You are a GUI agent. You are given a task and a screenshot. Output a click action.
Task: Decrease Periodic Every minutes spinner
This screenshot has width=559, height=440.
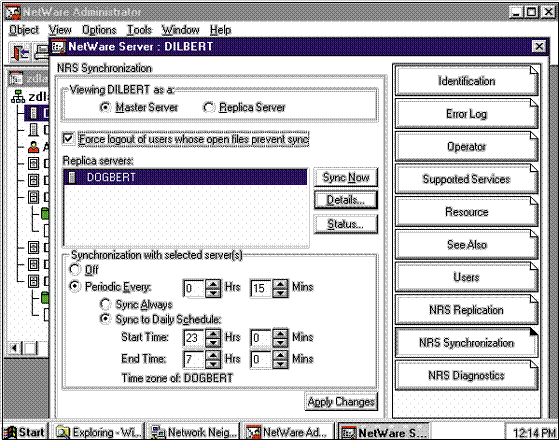[x=281, y=293]
